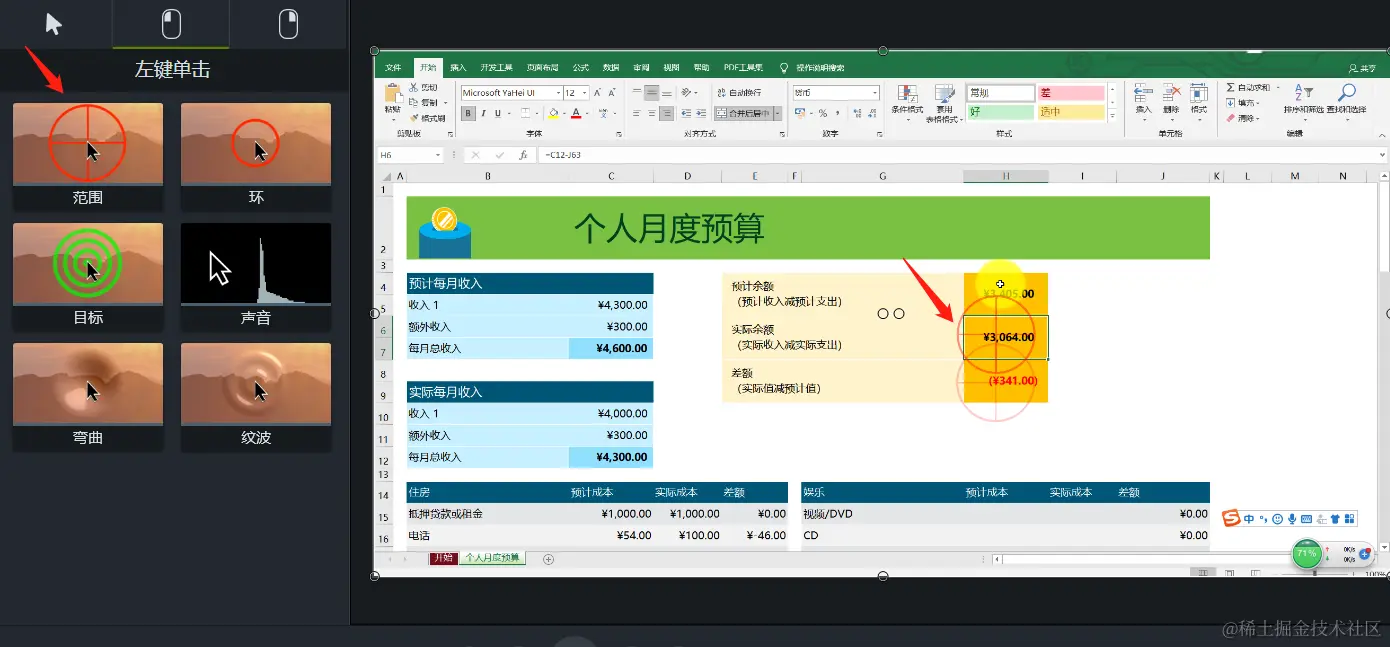Screen dimensions: 1390x647
Task: Click the increase decimal icon
Action: (x=859, y=114)
